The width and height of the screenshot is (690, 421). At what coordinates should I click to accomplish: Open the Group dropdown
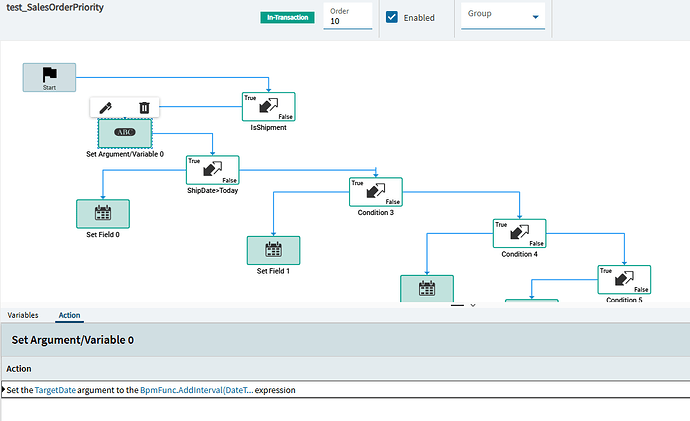503,16
